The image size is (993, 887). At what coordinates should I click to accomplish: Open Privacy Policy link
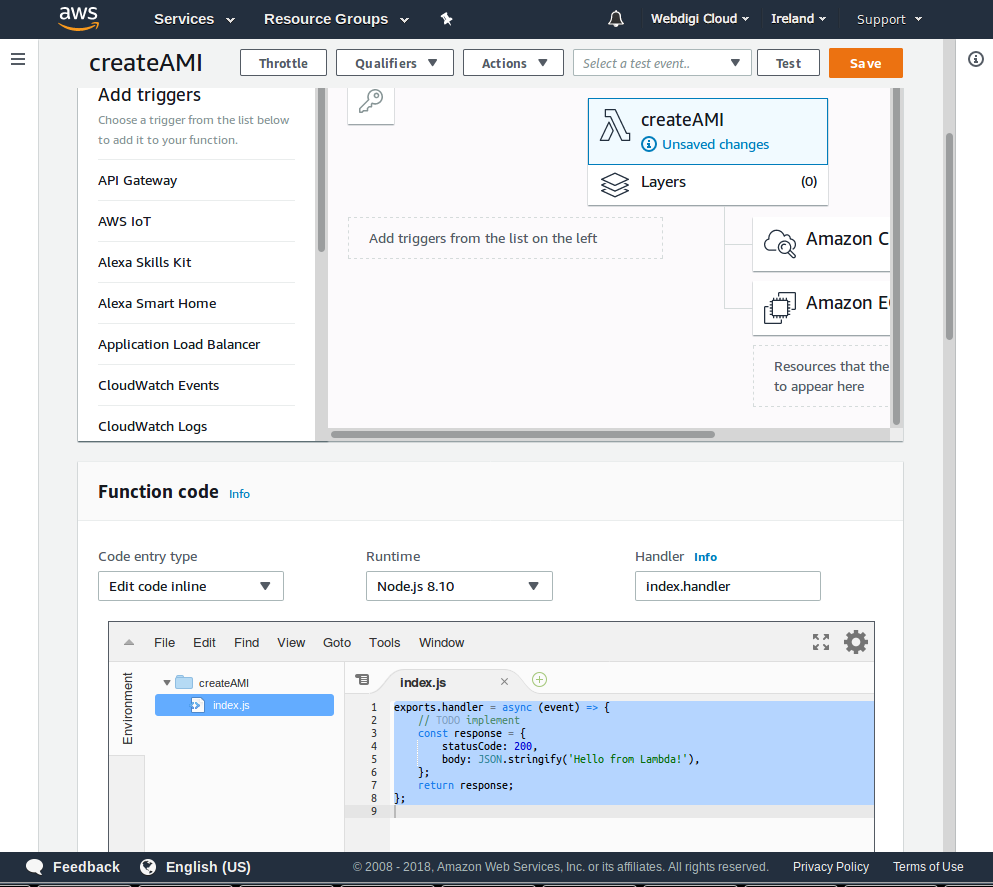click(x=831, y=867)
